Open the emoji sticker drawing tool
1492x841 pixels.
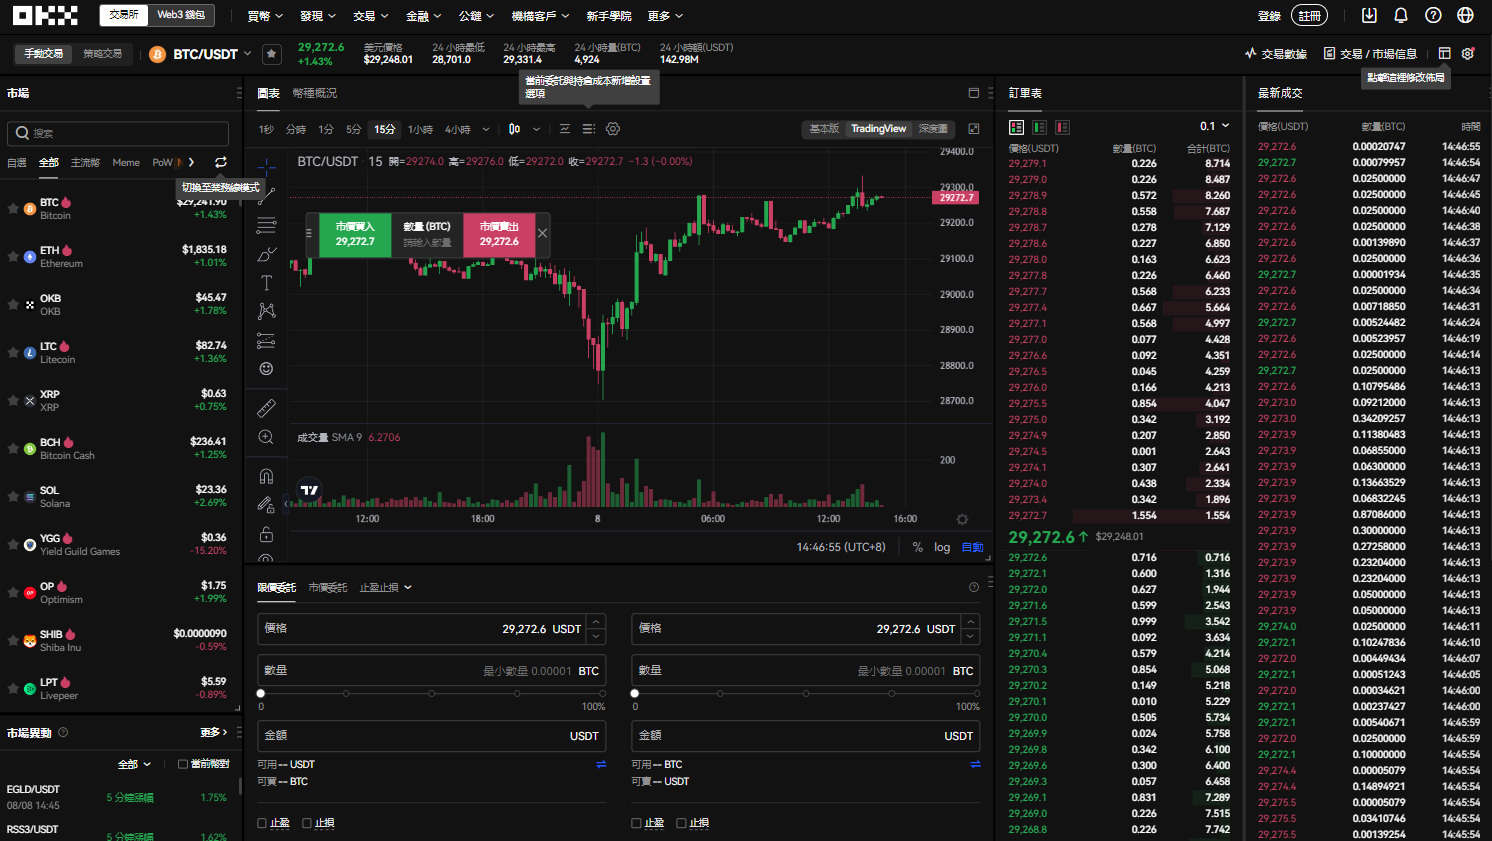(266, 369)
